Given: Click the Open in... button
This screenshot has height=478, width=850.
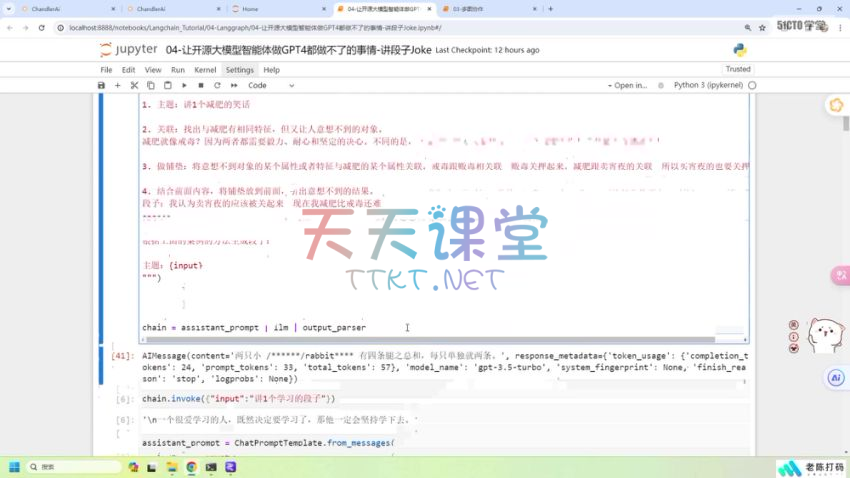Looking at the screenshot, I should [630, 86].
